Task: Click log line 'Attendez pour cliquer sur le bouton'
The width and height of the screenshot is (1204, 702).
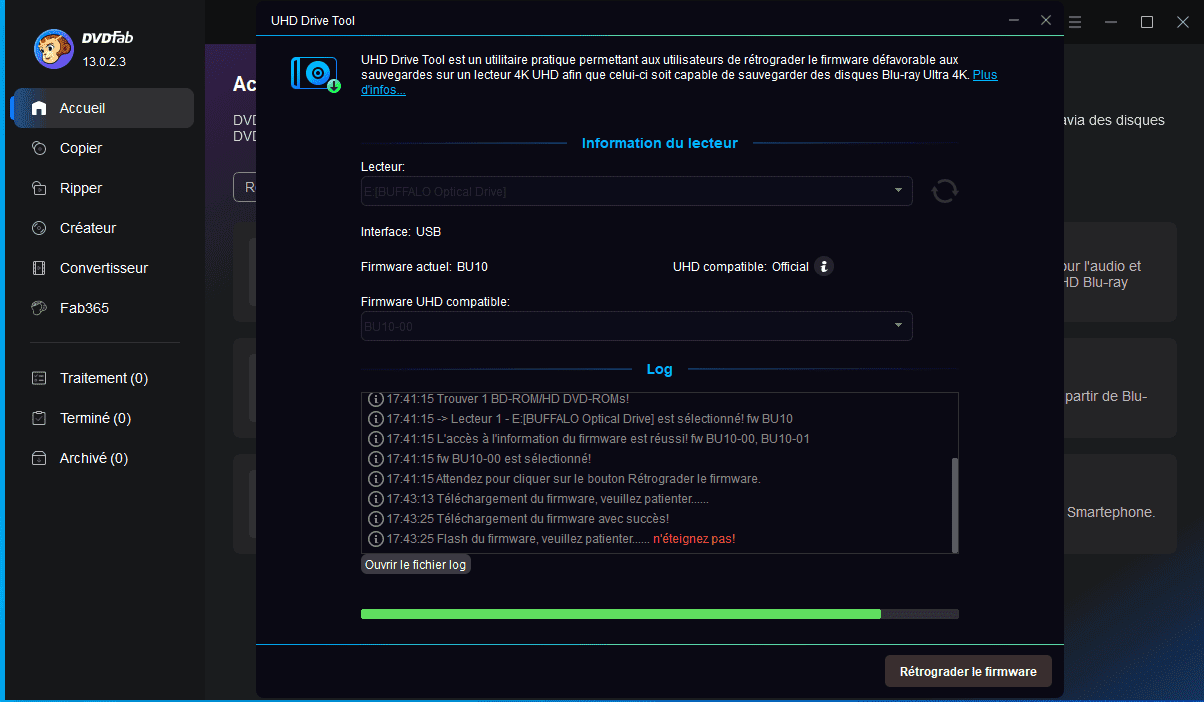Action: 564,479
